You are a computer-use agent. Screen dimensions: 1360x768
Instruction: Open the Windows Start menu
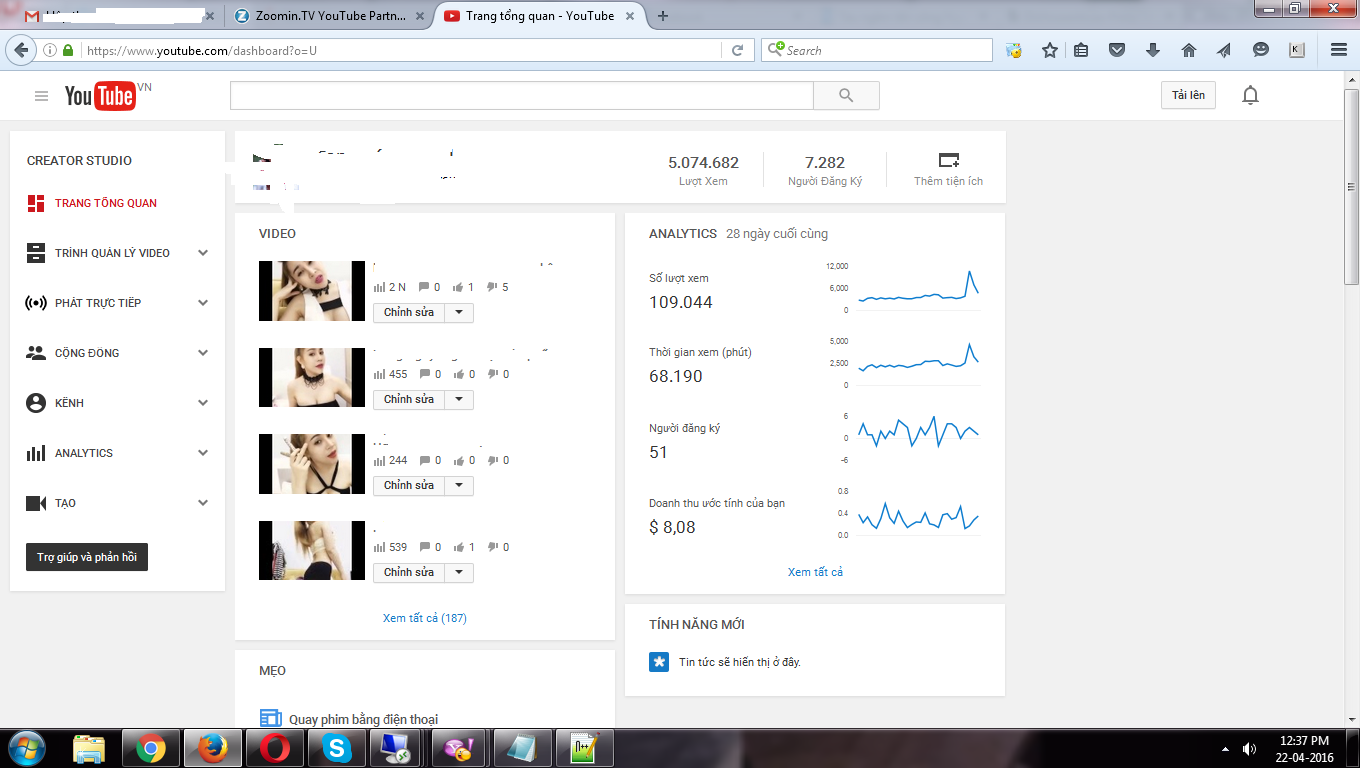point(27,748)
